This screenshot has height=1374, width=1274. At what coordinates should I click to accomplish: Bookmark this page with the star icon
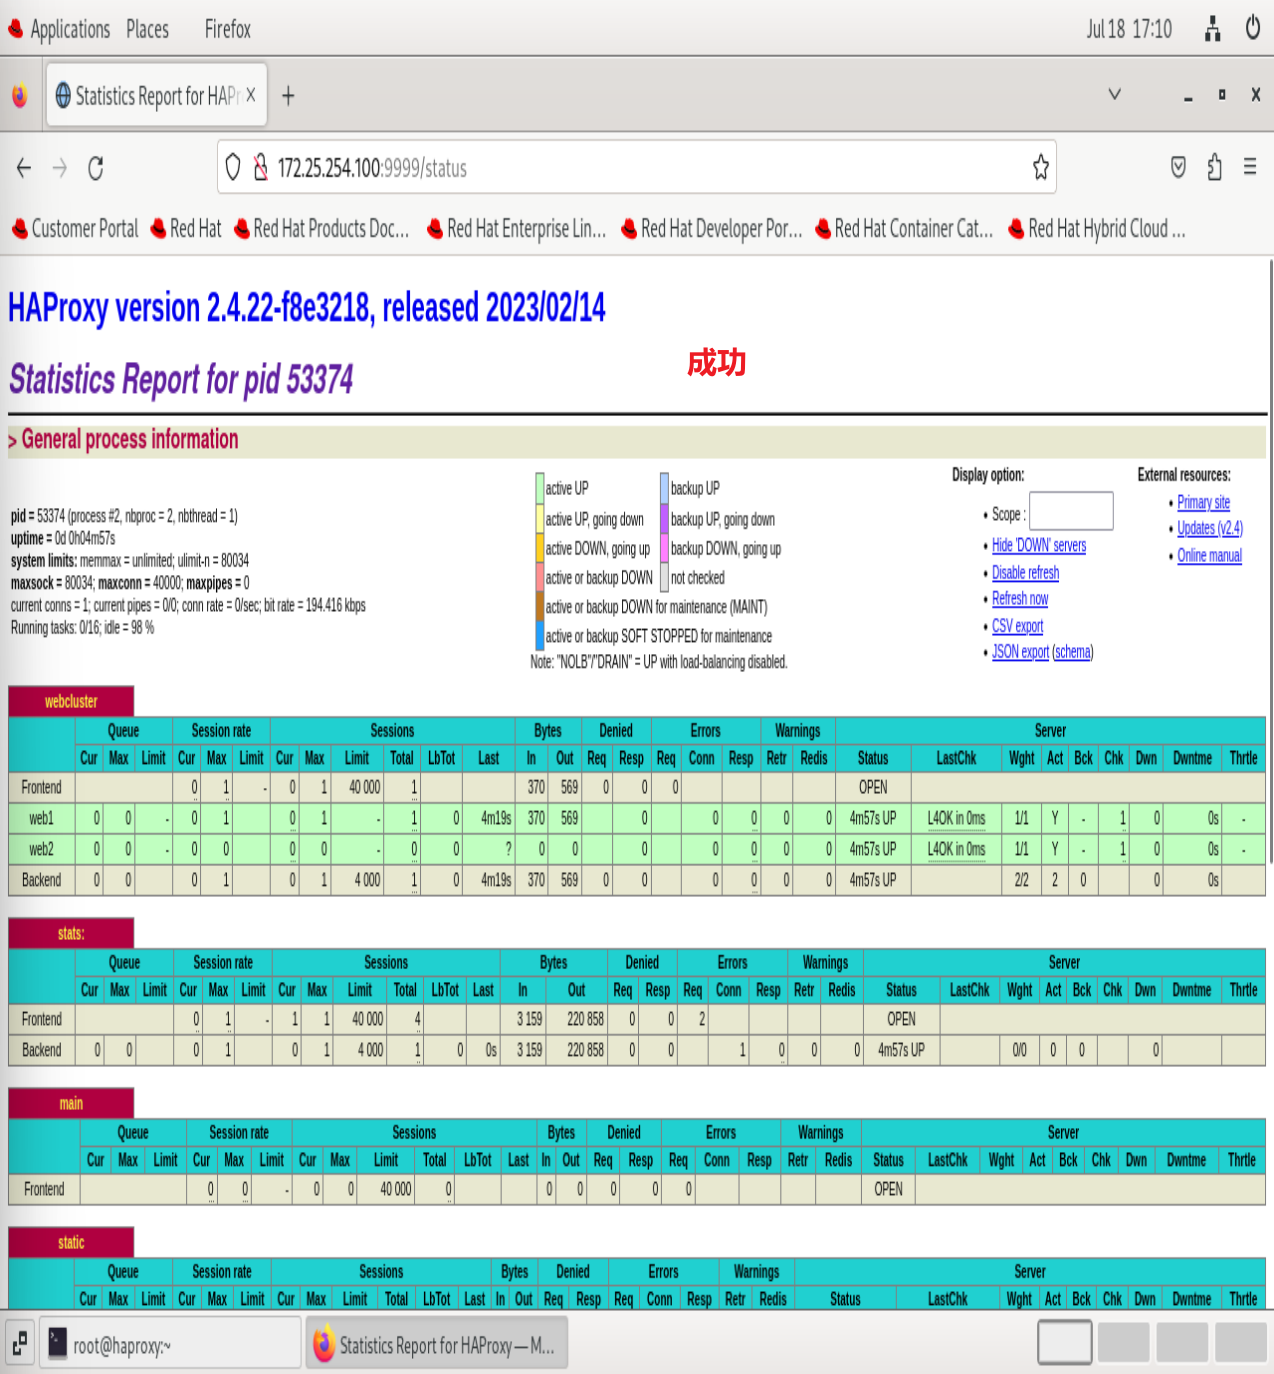click(x=1041, y=167)
